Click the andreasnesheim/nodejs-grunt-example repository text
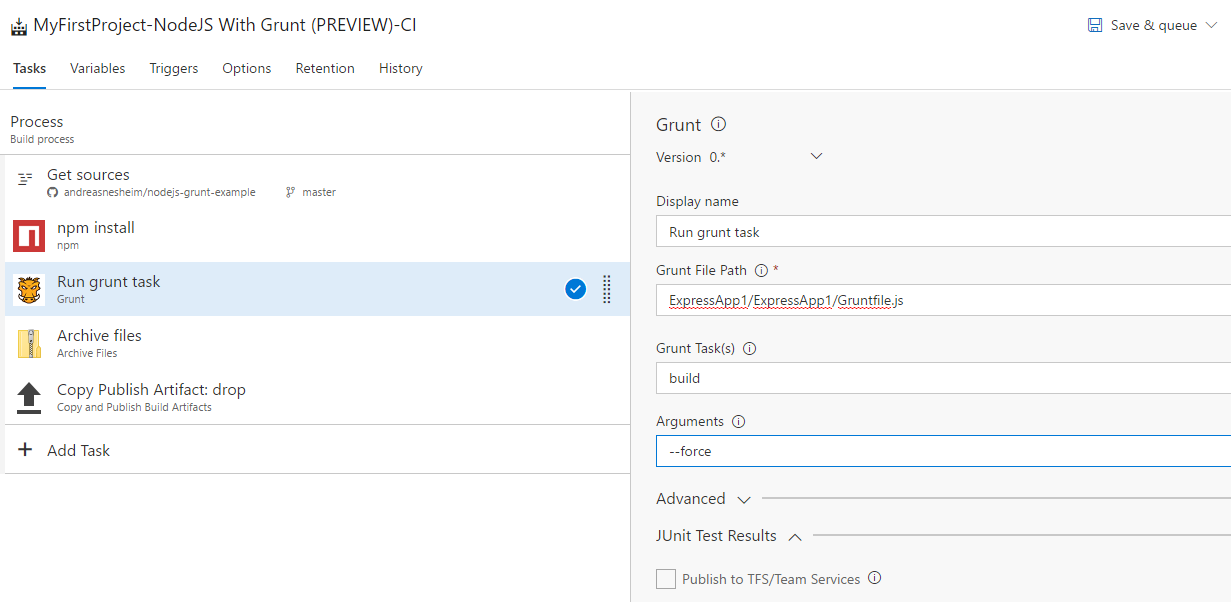 [x=159, y=192]
